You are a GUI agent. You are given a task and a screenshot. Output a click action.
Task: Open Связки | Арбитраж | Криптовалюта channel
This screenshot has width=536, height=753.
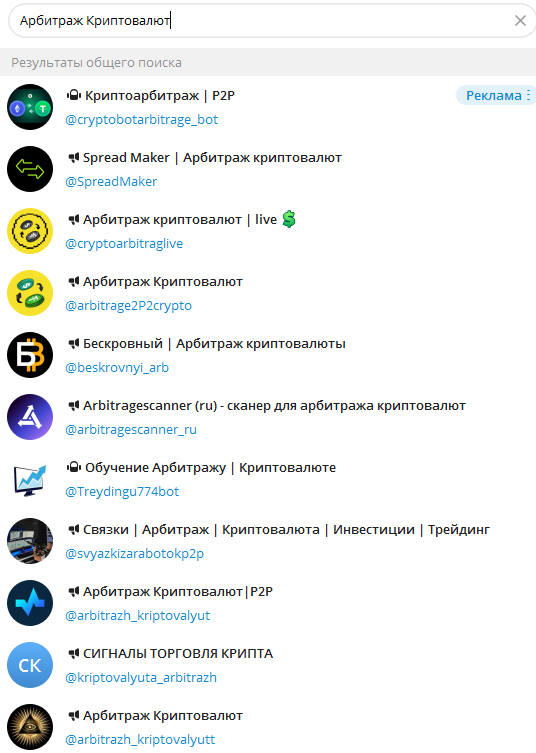pos(268,541)
